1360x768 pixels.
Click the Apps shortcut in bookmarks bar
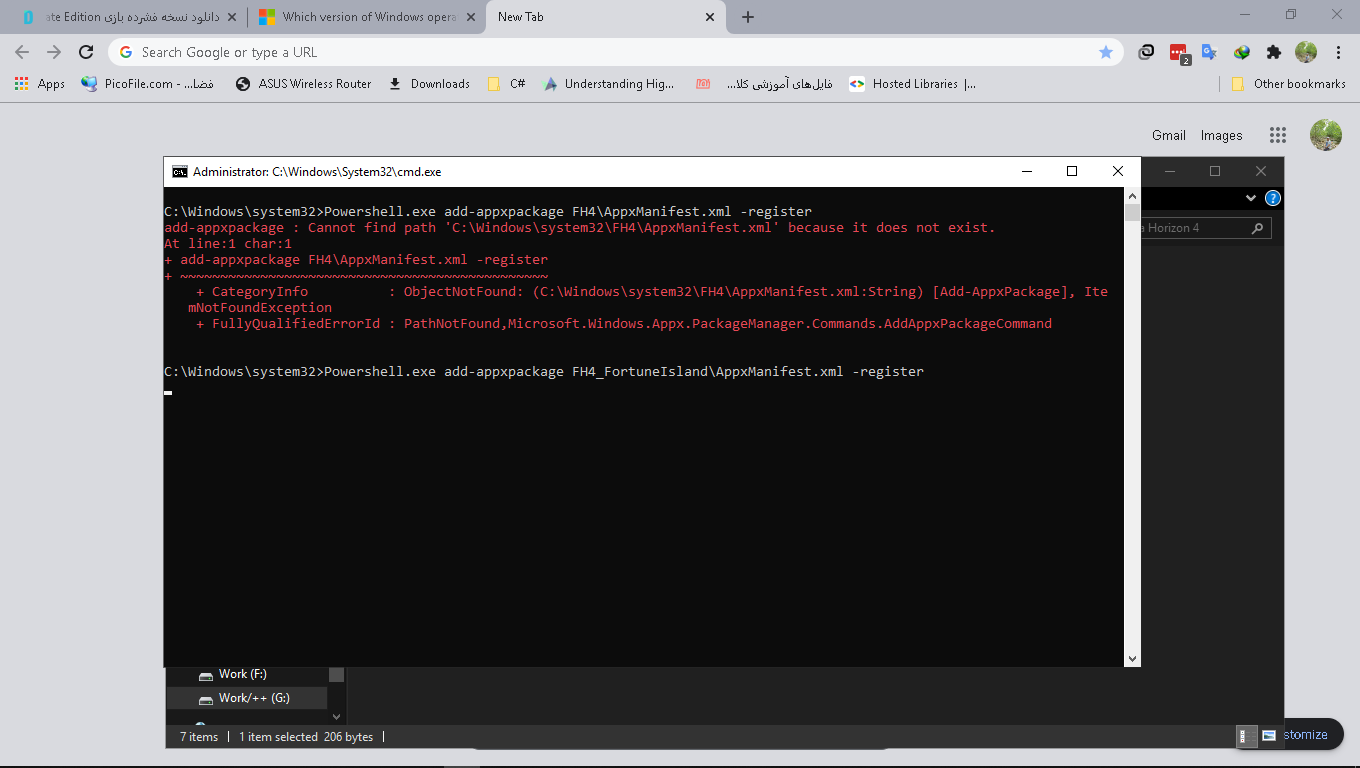(40, 84)
